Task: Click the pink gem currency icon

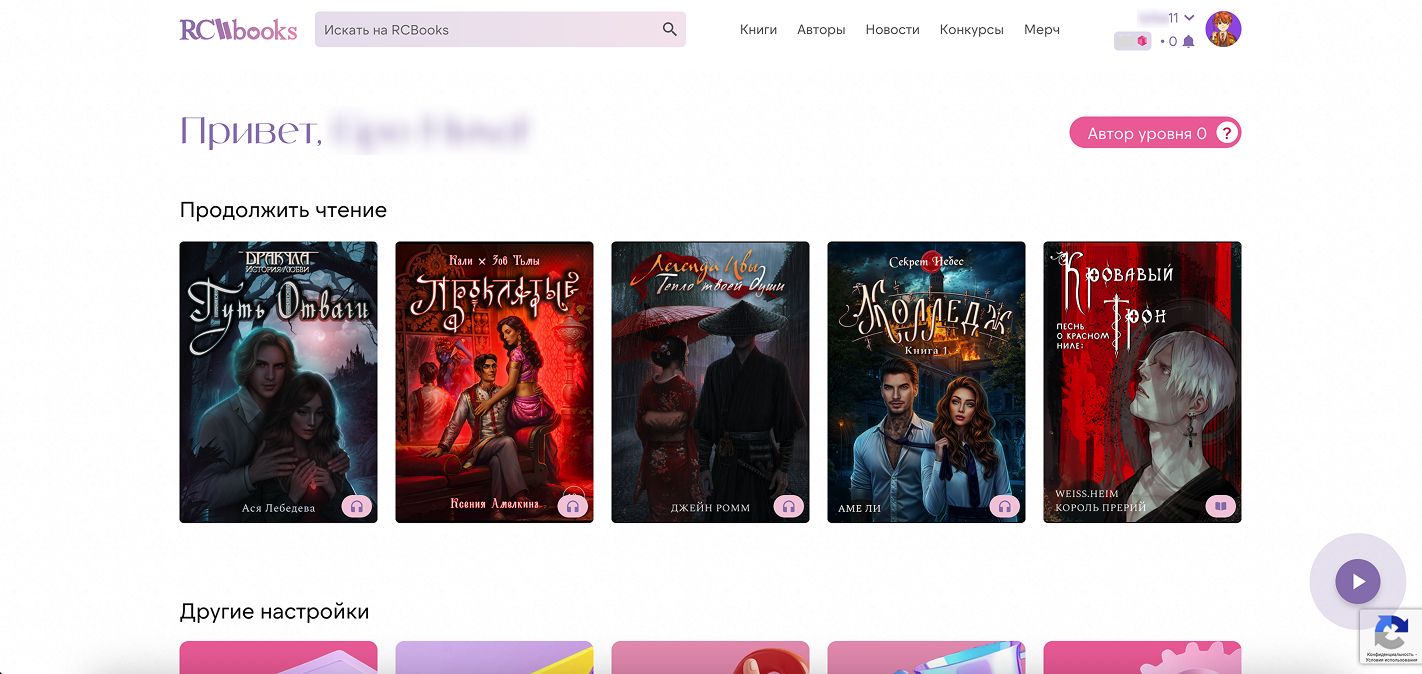Action: pyautogui.click(x=1140, y=41)
